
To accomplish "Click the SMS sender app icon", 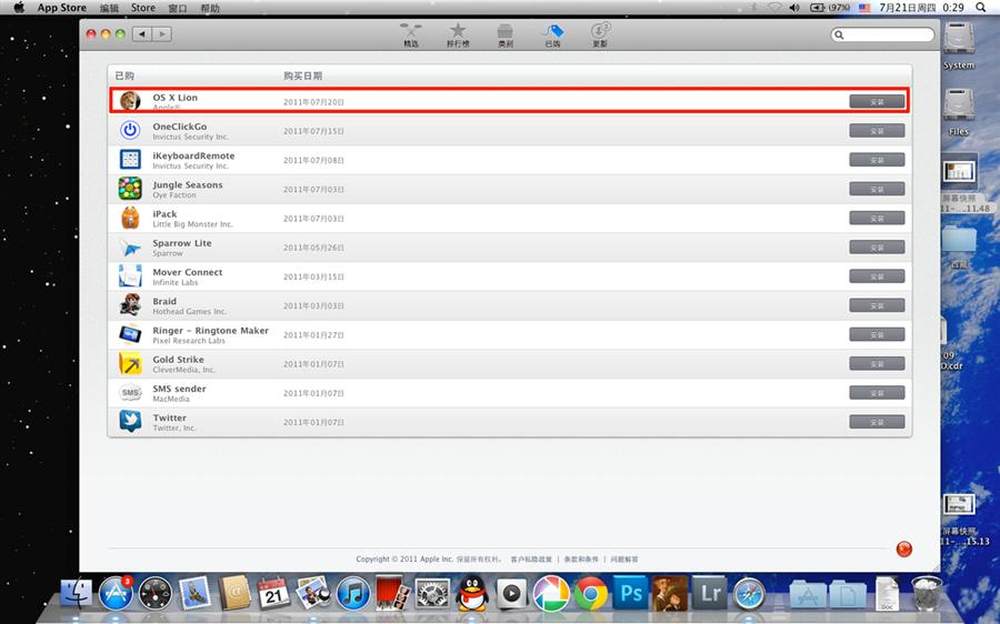I will click(x=130, y=392).
